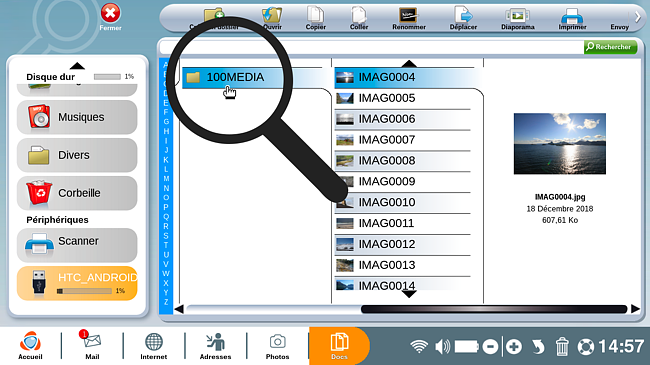The height and width of the screenshot is (365, 650).
Task: Expand the toolbar with right chevron
Action: pos(638,17)
